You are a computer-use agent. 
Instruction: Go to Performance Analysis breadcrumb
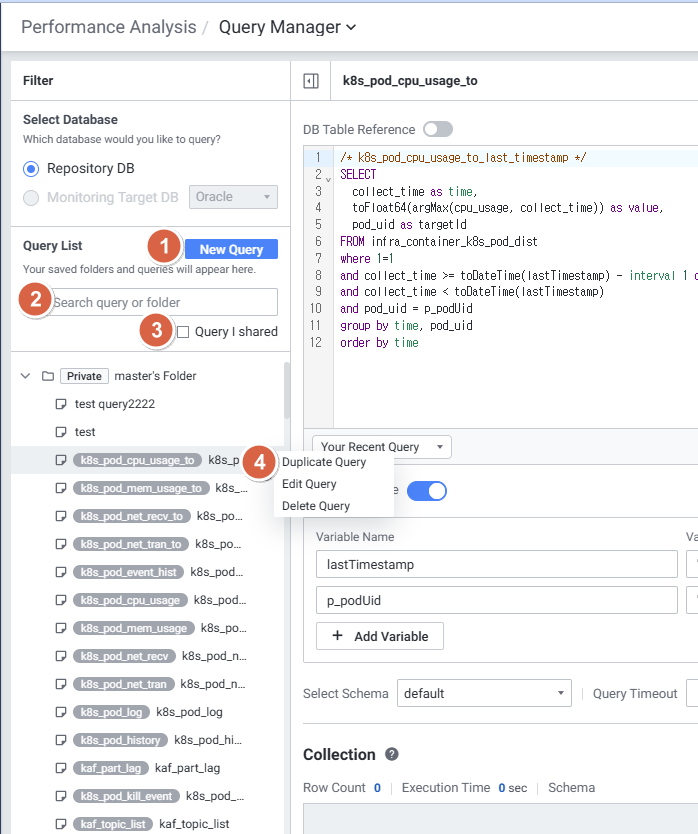tap(108, 27)
